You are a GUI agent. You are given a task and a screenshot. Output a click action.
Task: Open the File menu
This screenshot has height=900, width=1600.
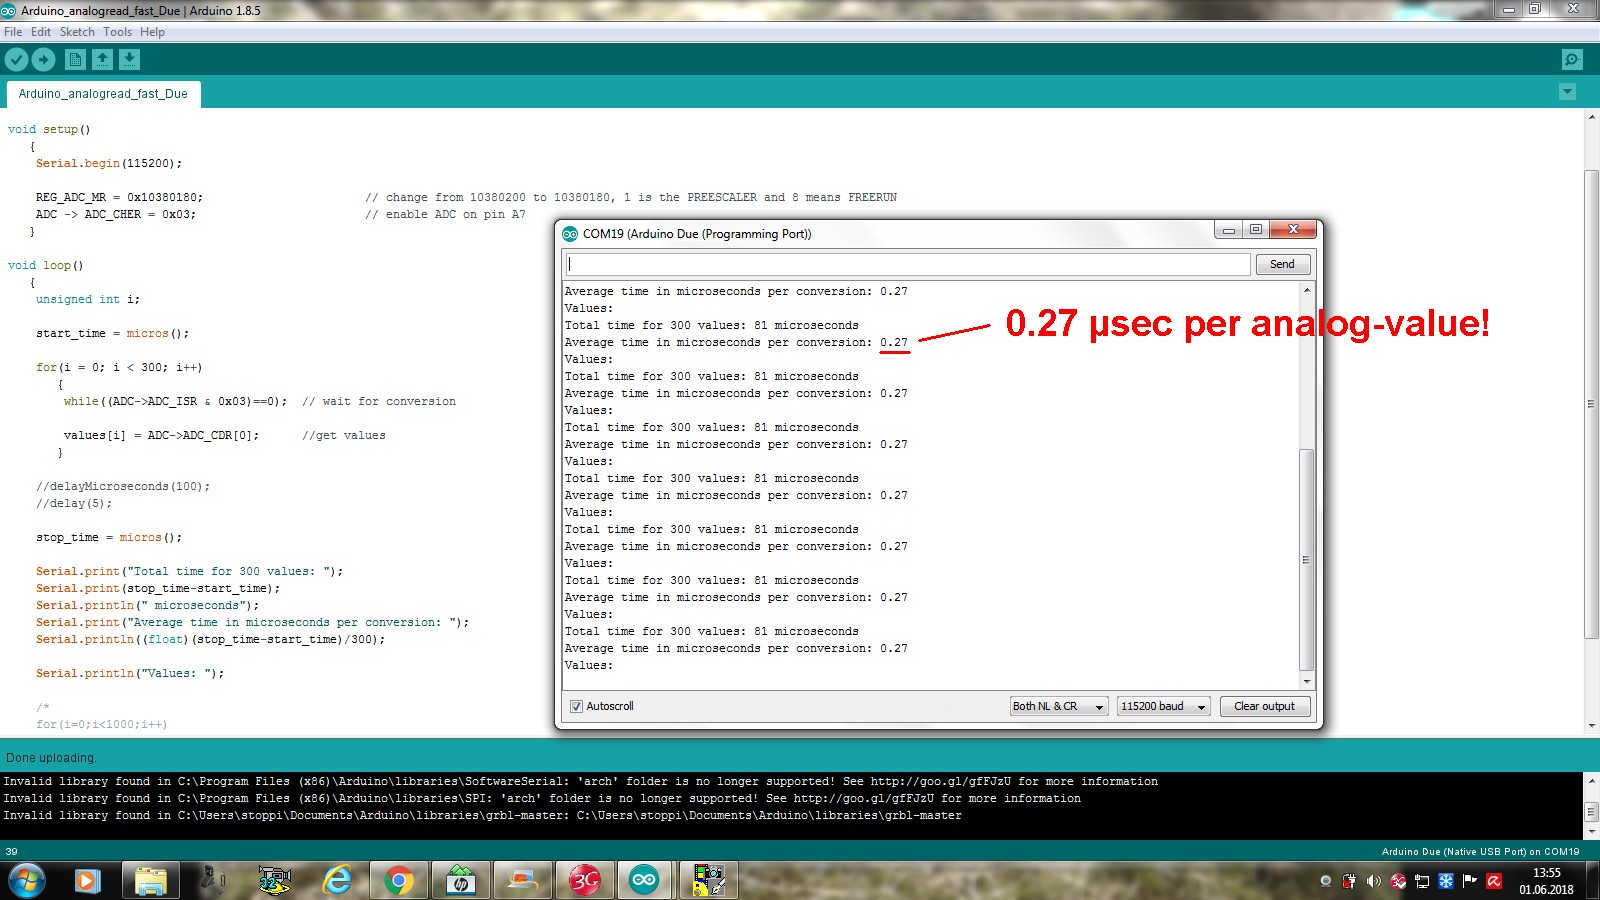(13, 32)
